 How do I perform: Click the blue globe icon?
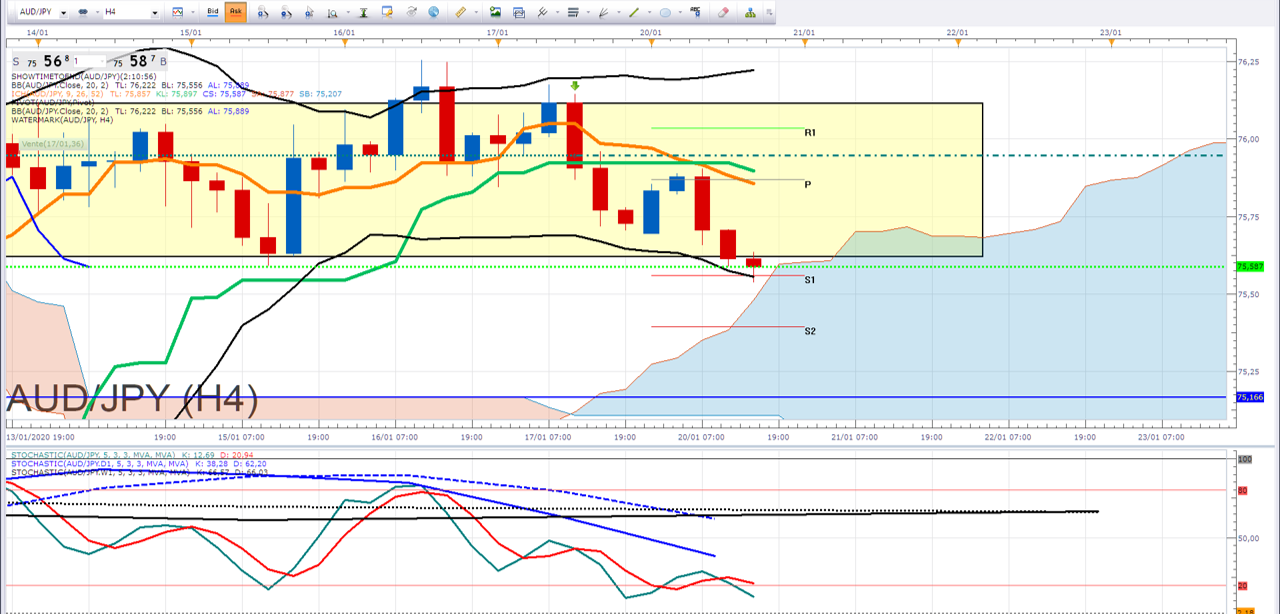click(433, 12)
